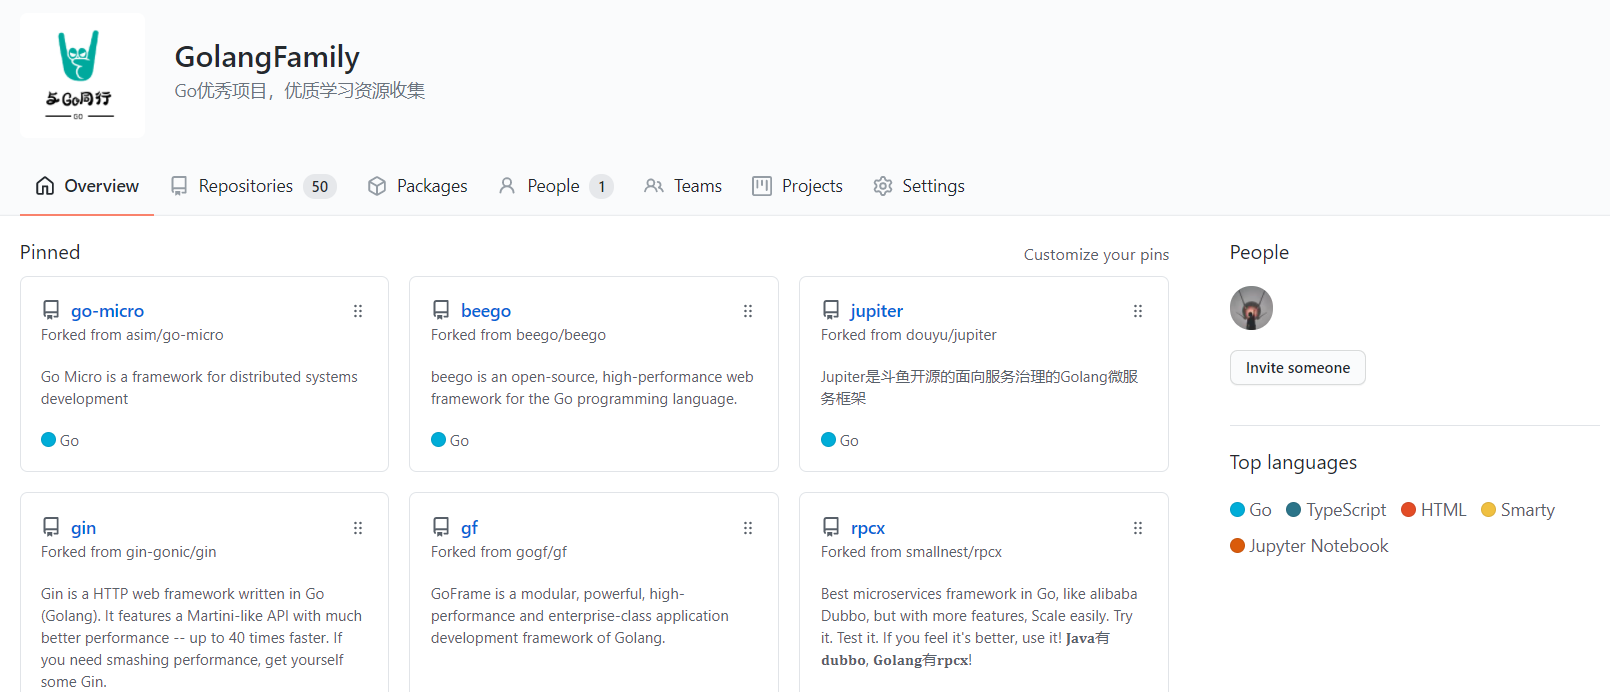This screenshot has height=692, width=1610.
Task: Click Go language color dot in jupiter card
Action: pyautogui.click(x=828, y=439)
